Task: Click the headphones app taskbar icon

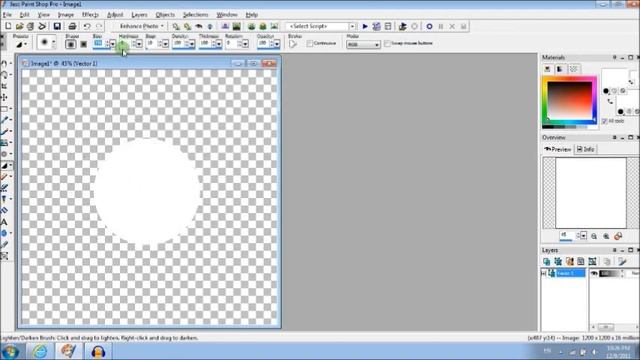Action: pyautogui.click(x=98, y=351)
